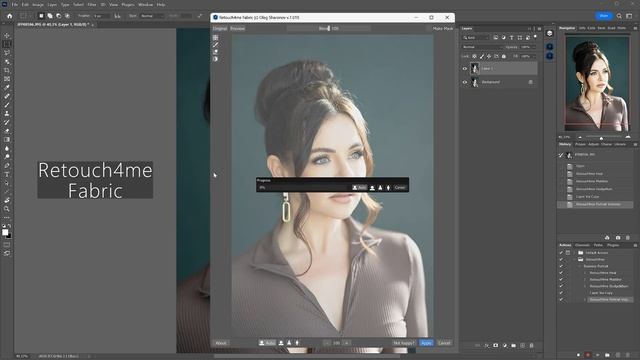This screenshot has width=640, height=360.
Task: Select the Lasso tool
Action: (7, 53)
